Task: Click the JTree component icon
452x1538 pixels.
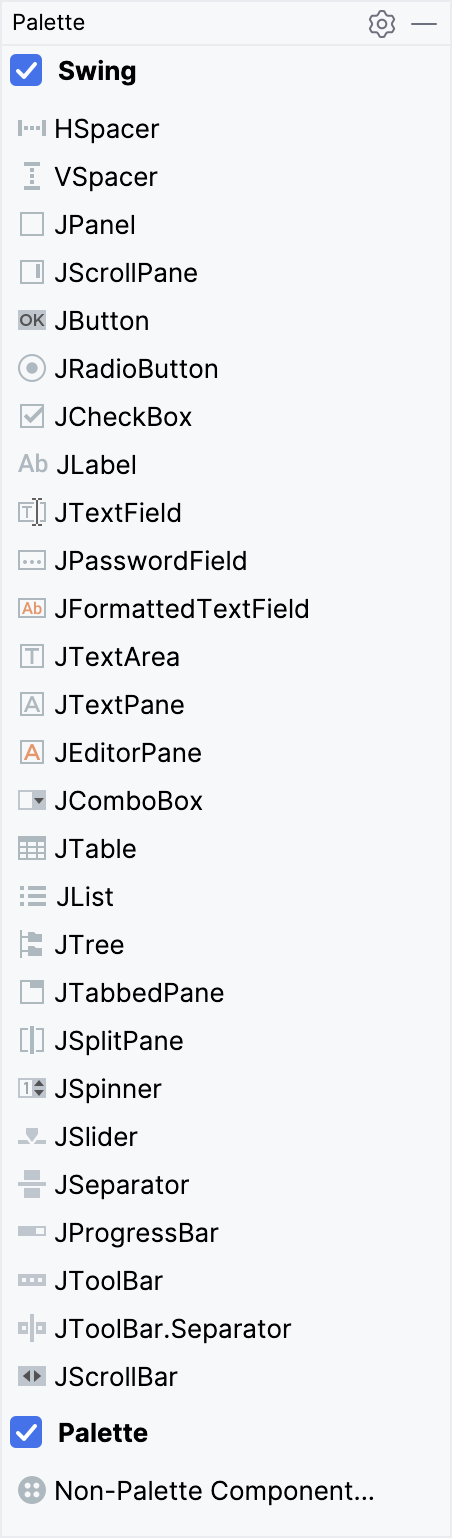Action: coord(32,945)
